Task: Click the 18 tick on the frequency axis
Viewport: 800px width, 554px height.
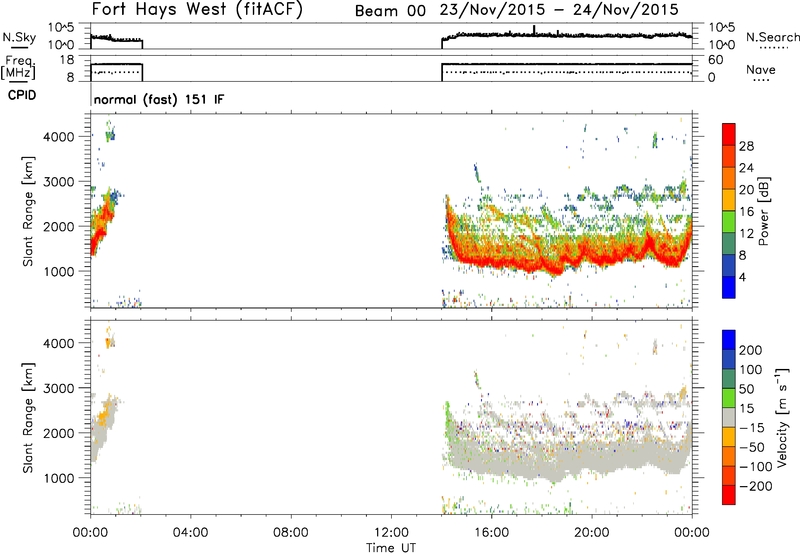Action: click(66, 60)
